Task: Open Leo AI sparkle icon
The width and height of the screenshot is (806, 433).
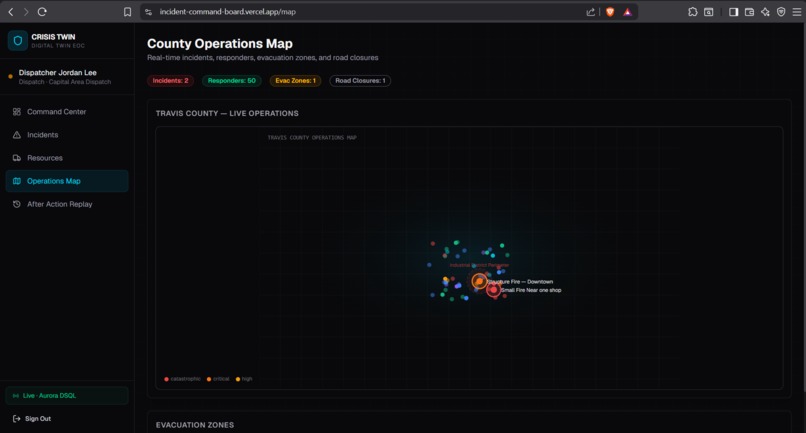Action: (765, 12)
